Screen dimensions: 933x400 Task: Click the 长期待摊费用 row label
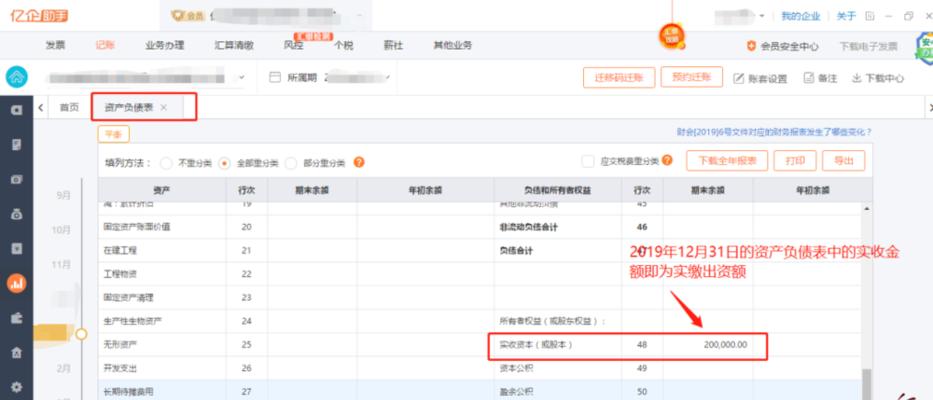(x=128, y=391)
